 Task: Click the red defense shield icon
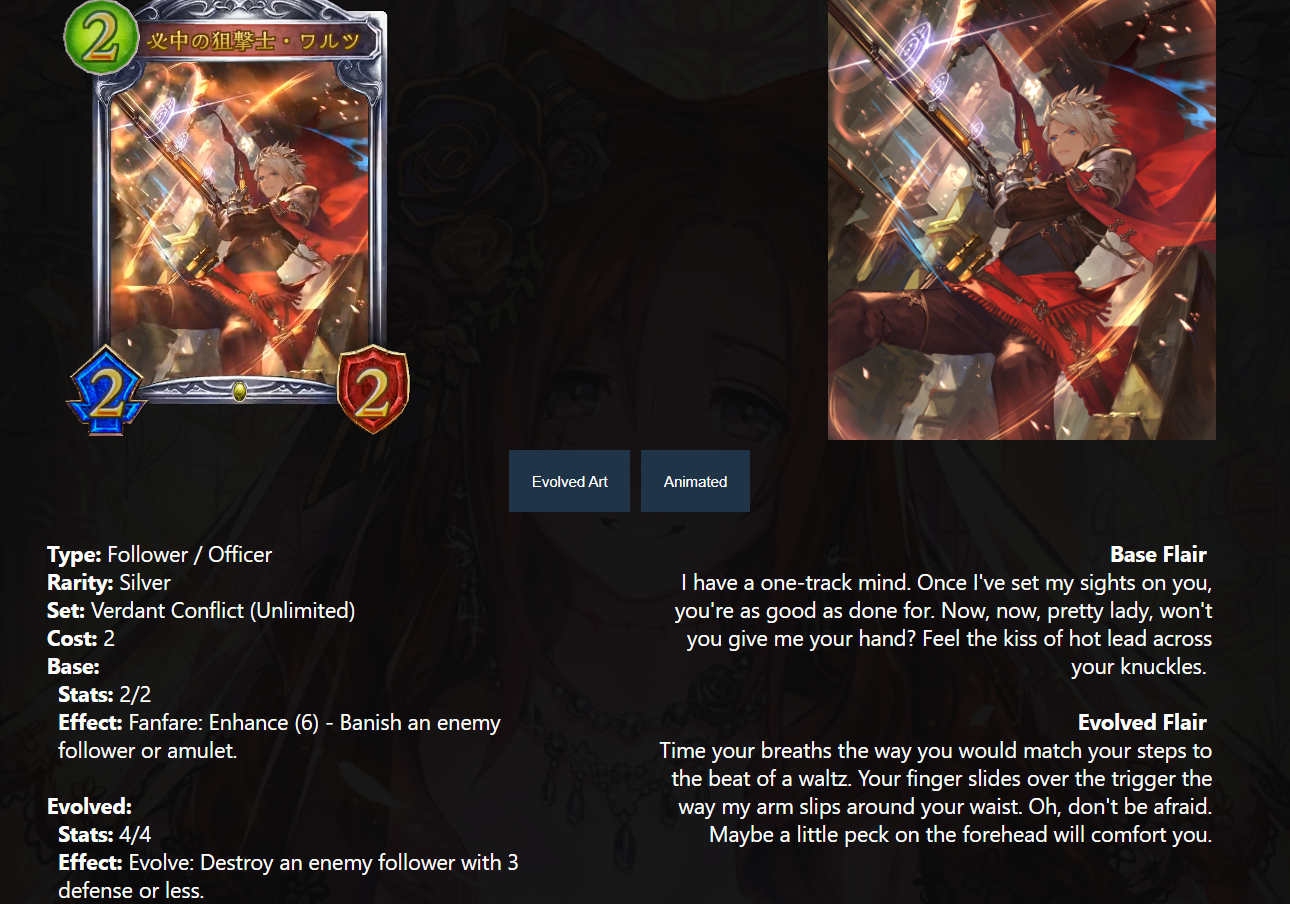pos(372,390)
